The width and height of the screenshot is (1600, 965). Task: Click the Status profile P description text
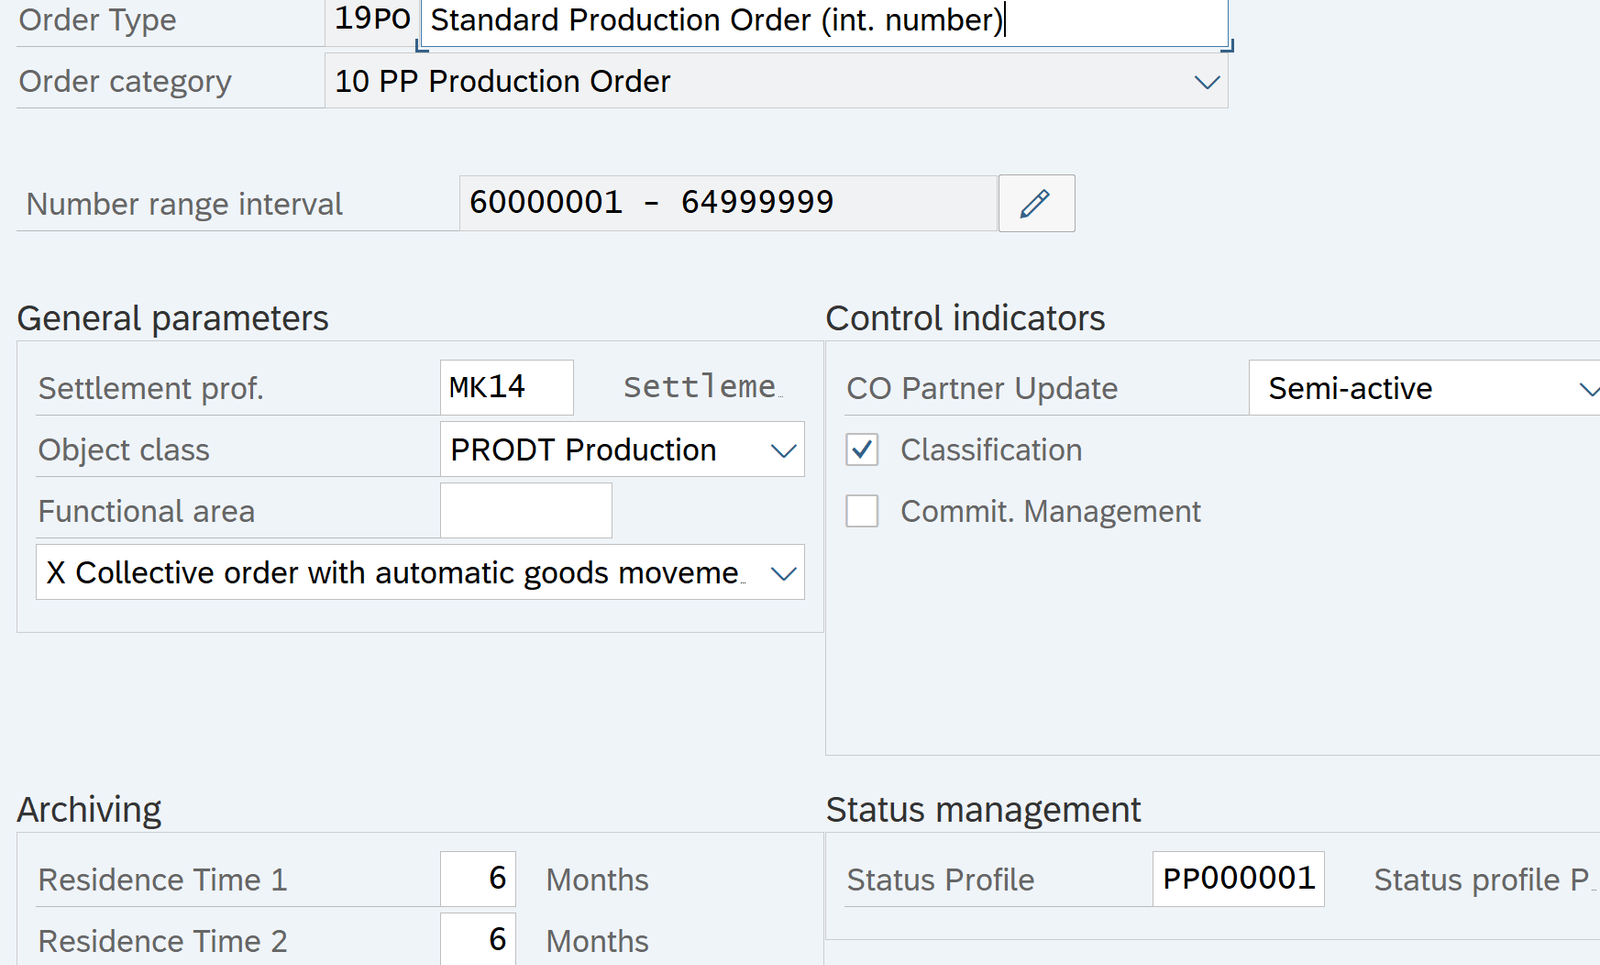[1480, 880]
